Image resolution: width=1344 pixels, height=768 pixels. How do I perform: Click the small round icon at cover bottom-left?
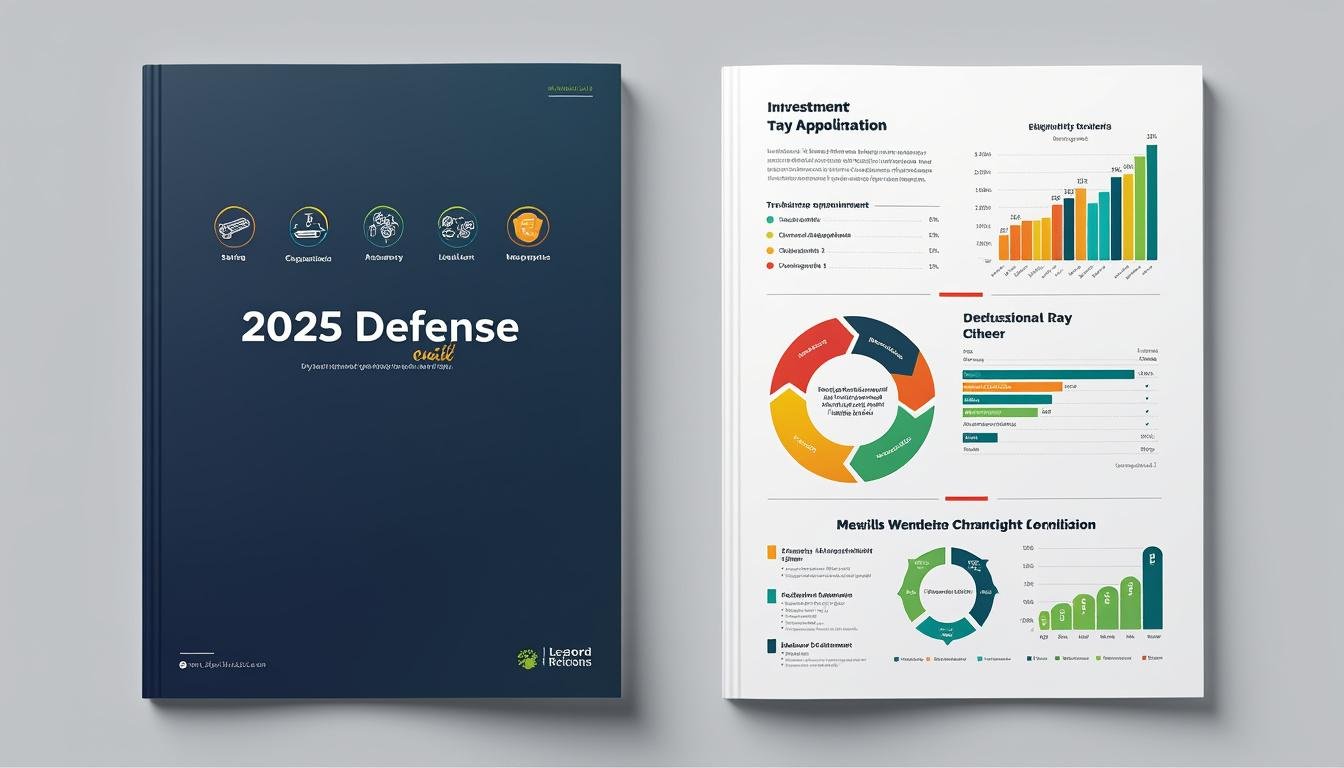click(183, 664)
